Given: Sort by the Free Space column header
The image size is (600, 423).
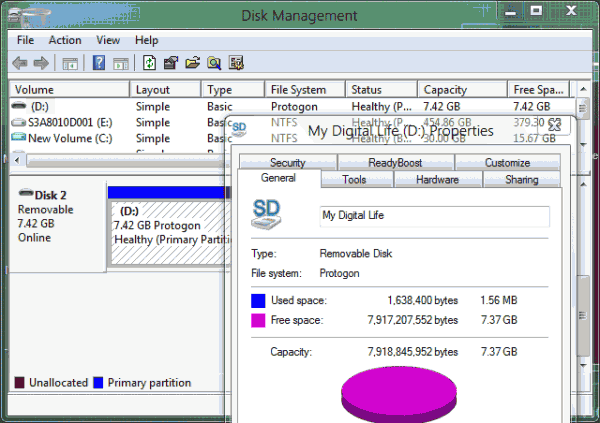Looking at the screenshot, I should 539,90.
